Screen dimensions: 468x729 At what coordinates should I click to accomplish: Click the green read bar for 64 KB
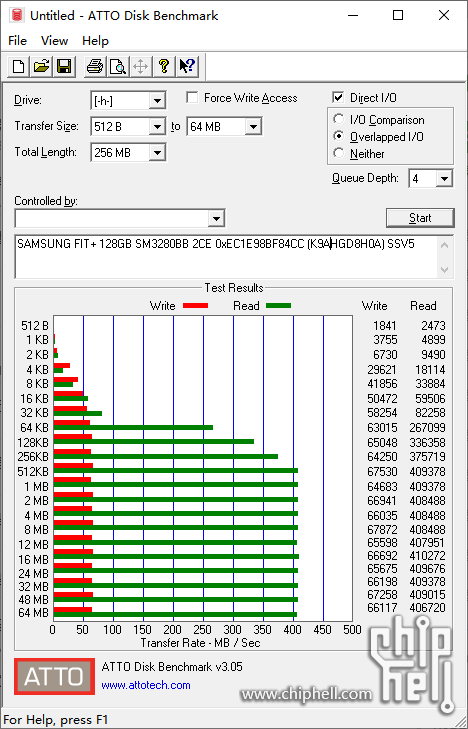pyautogui.click(x=133, y=427)
